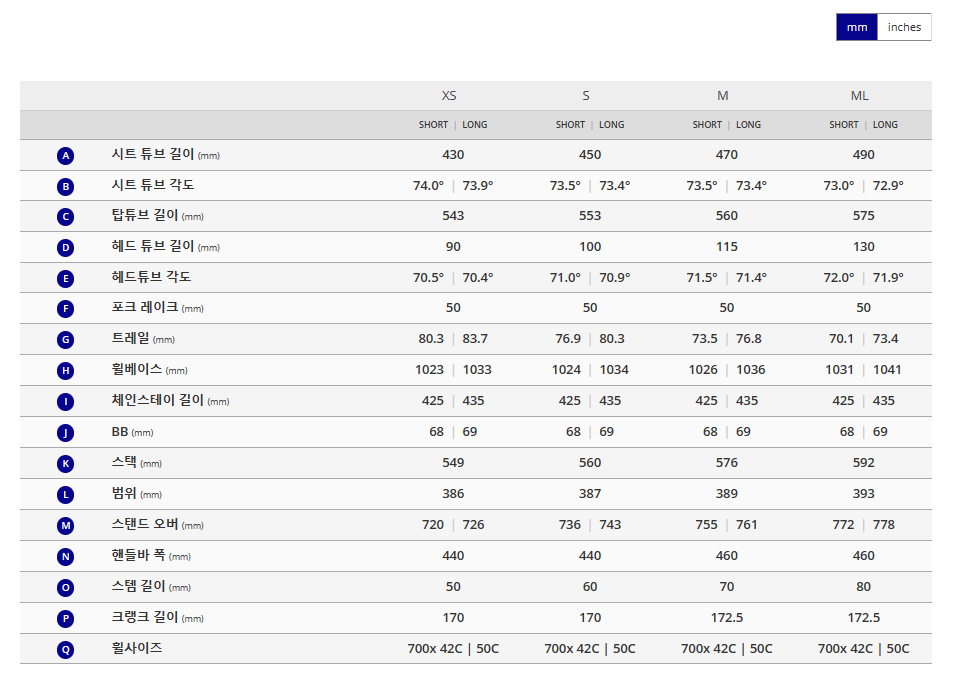The width and height of the screenshot is (959, 690).
Task: Select the ML size column header
Action: pyautogui.click(x=859, y=96)
